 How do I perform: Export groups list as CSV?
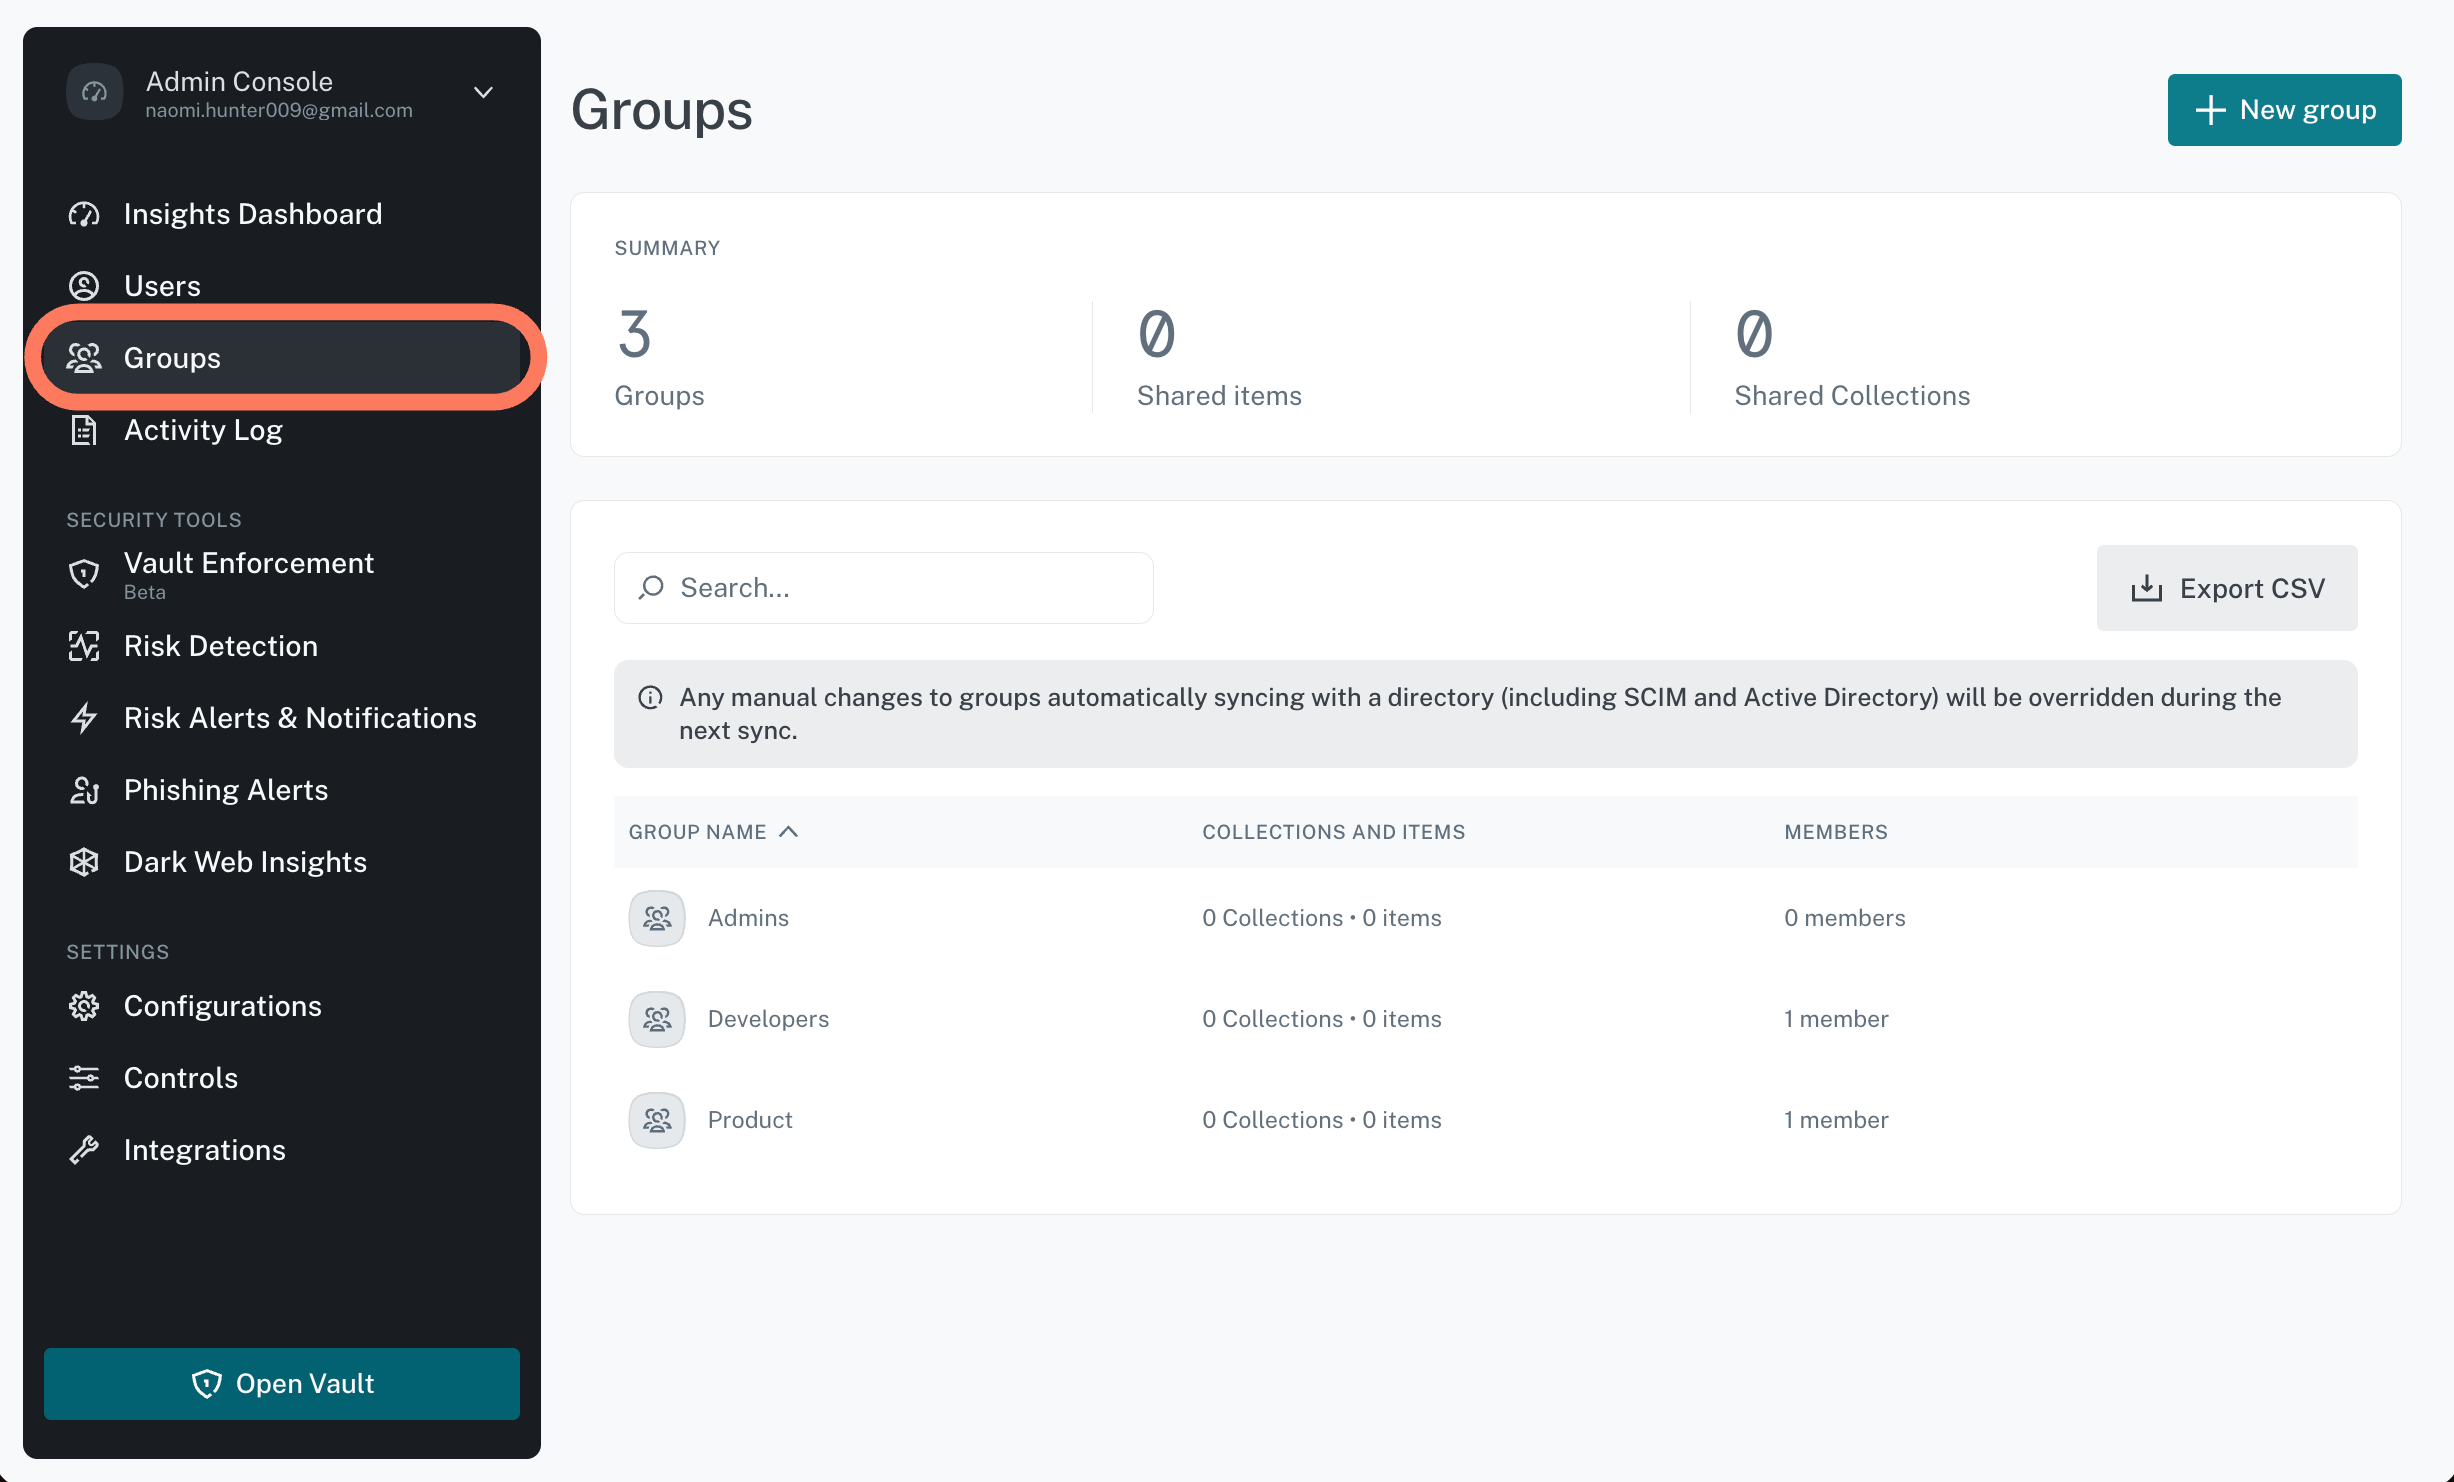click(2227, 588)
